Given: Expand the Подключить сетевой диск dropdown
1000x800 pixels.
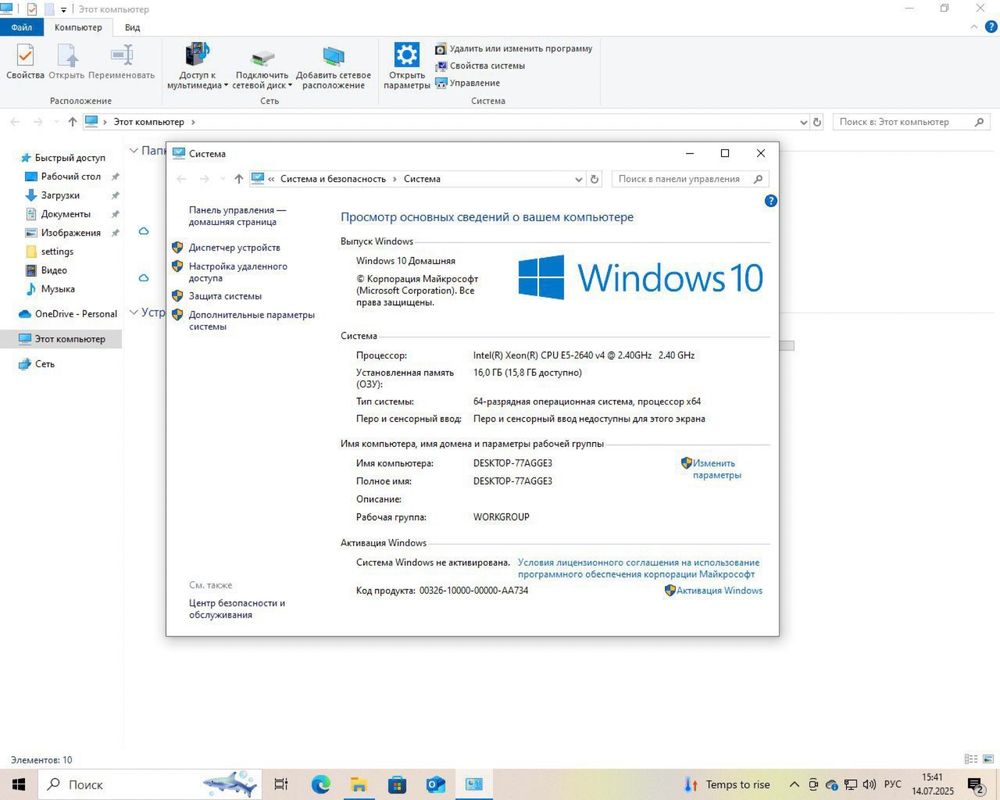Looking at the screenshot, I should point(290,85).
